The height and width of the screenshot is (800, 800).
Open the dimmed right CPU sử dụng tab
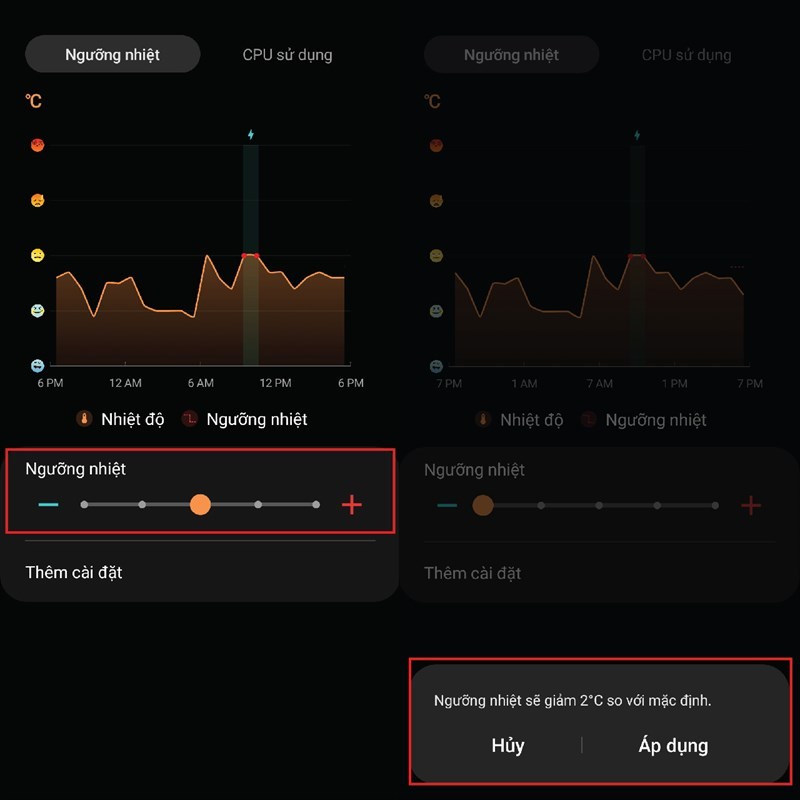686,55
